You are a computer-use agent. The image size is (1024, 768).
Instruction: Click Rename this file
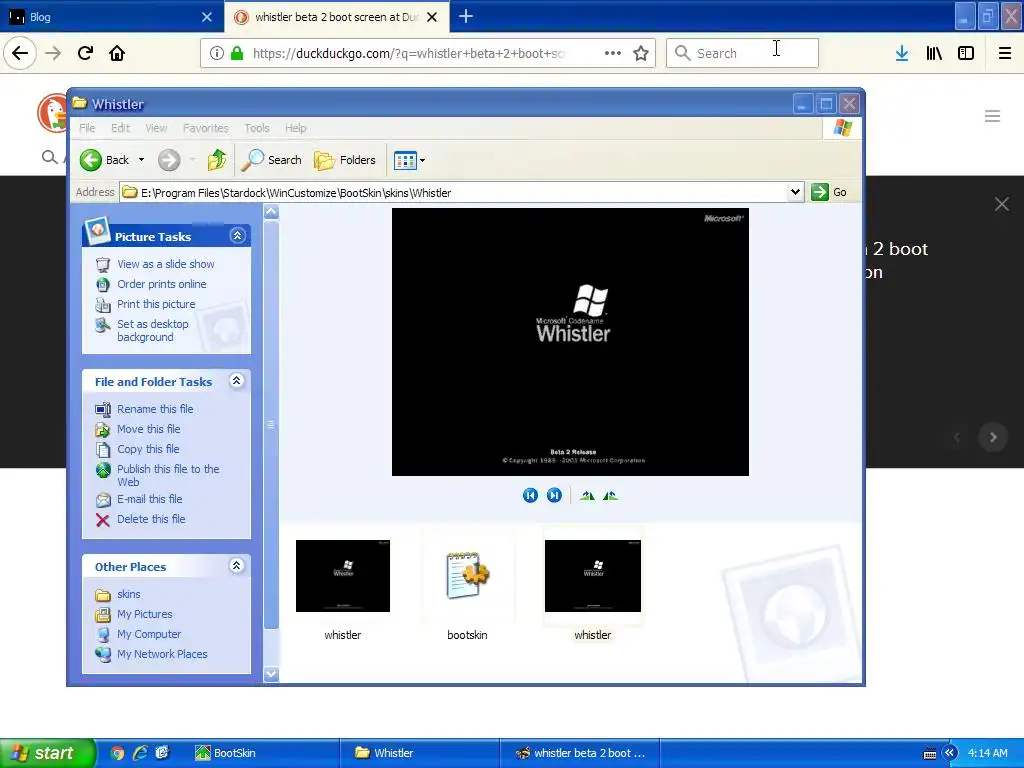pyautogui.click(x=155, y=409)
